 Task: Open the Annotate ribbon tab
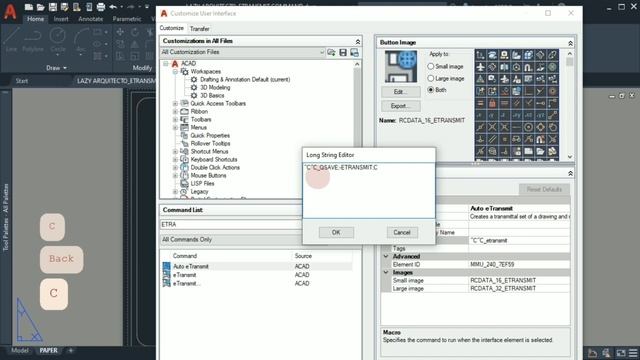[91, 19]
